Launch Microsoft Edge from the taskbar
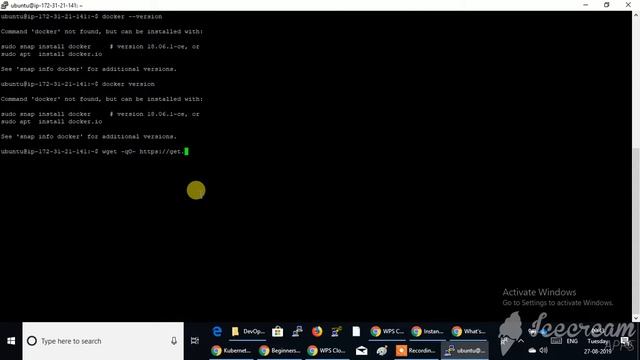 (217, 331)
